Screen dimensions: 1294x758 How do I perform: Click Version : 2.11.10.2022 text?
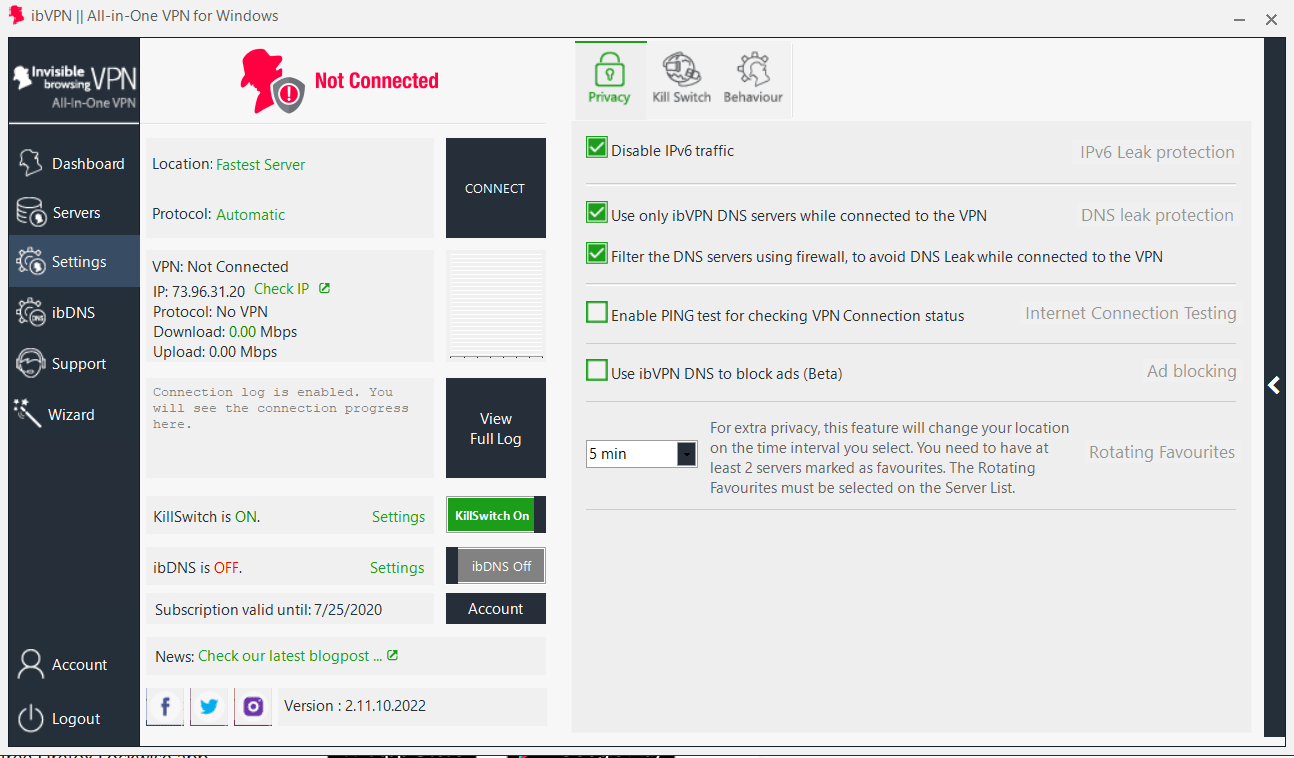pos(355,705)
